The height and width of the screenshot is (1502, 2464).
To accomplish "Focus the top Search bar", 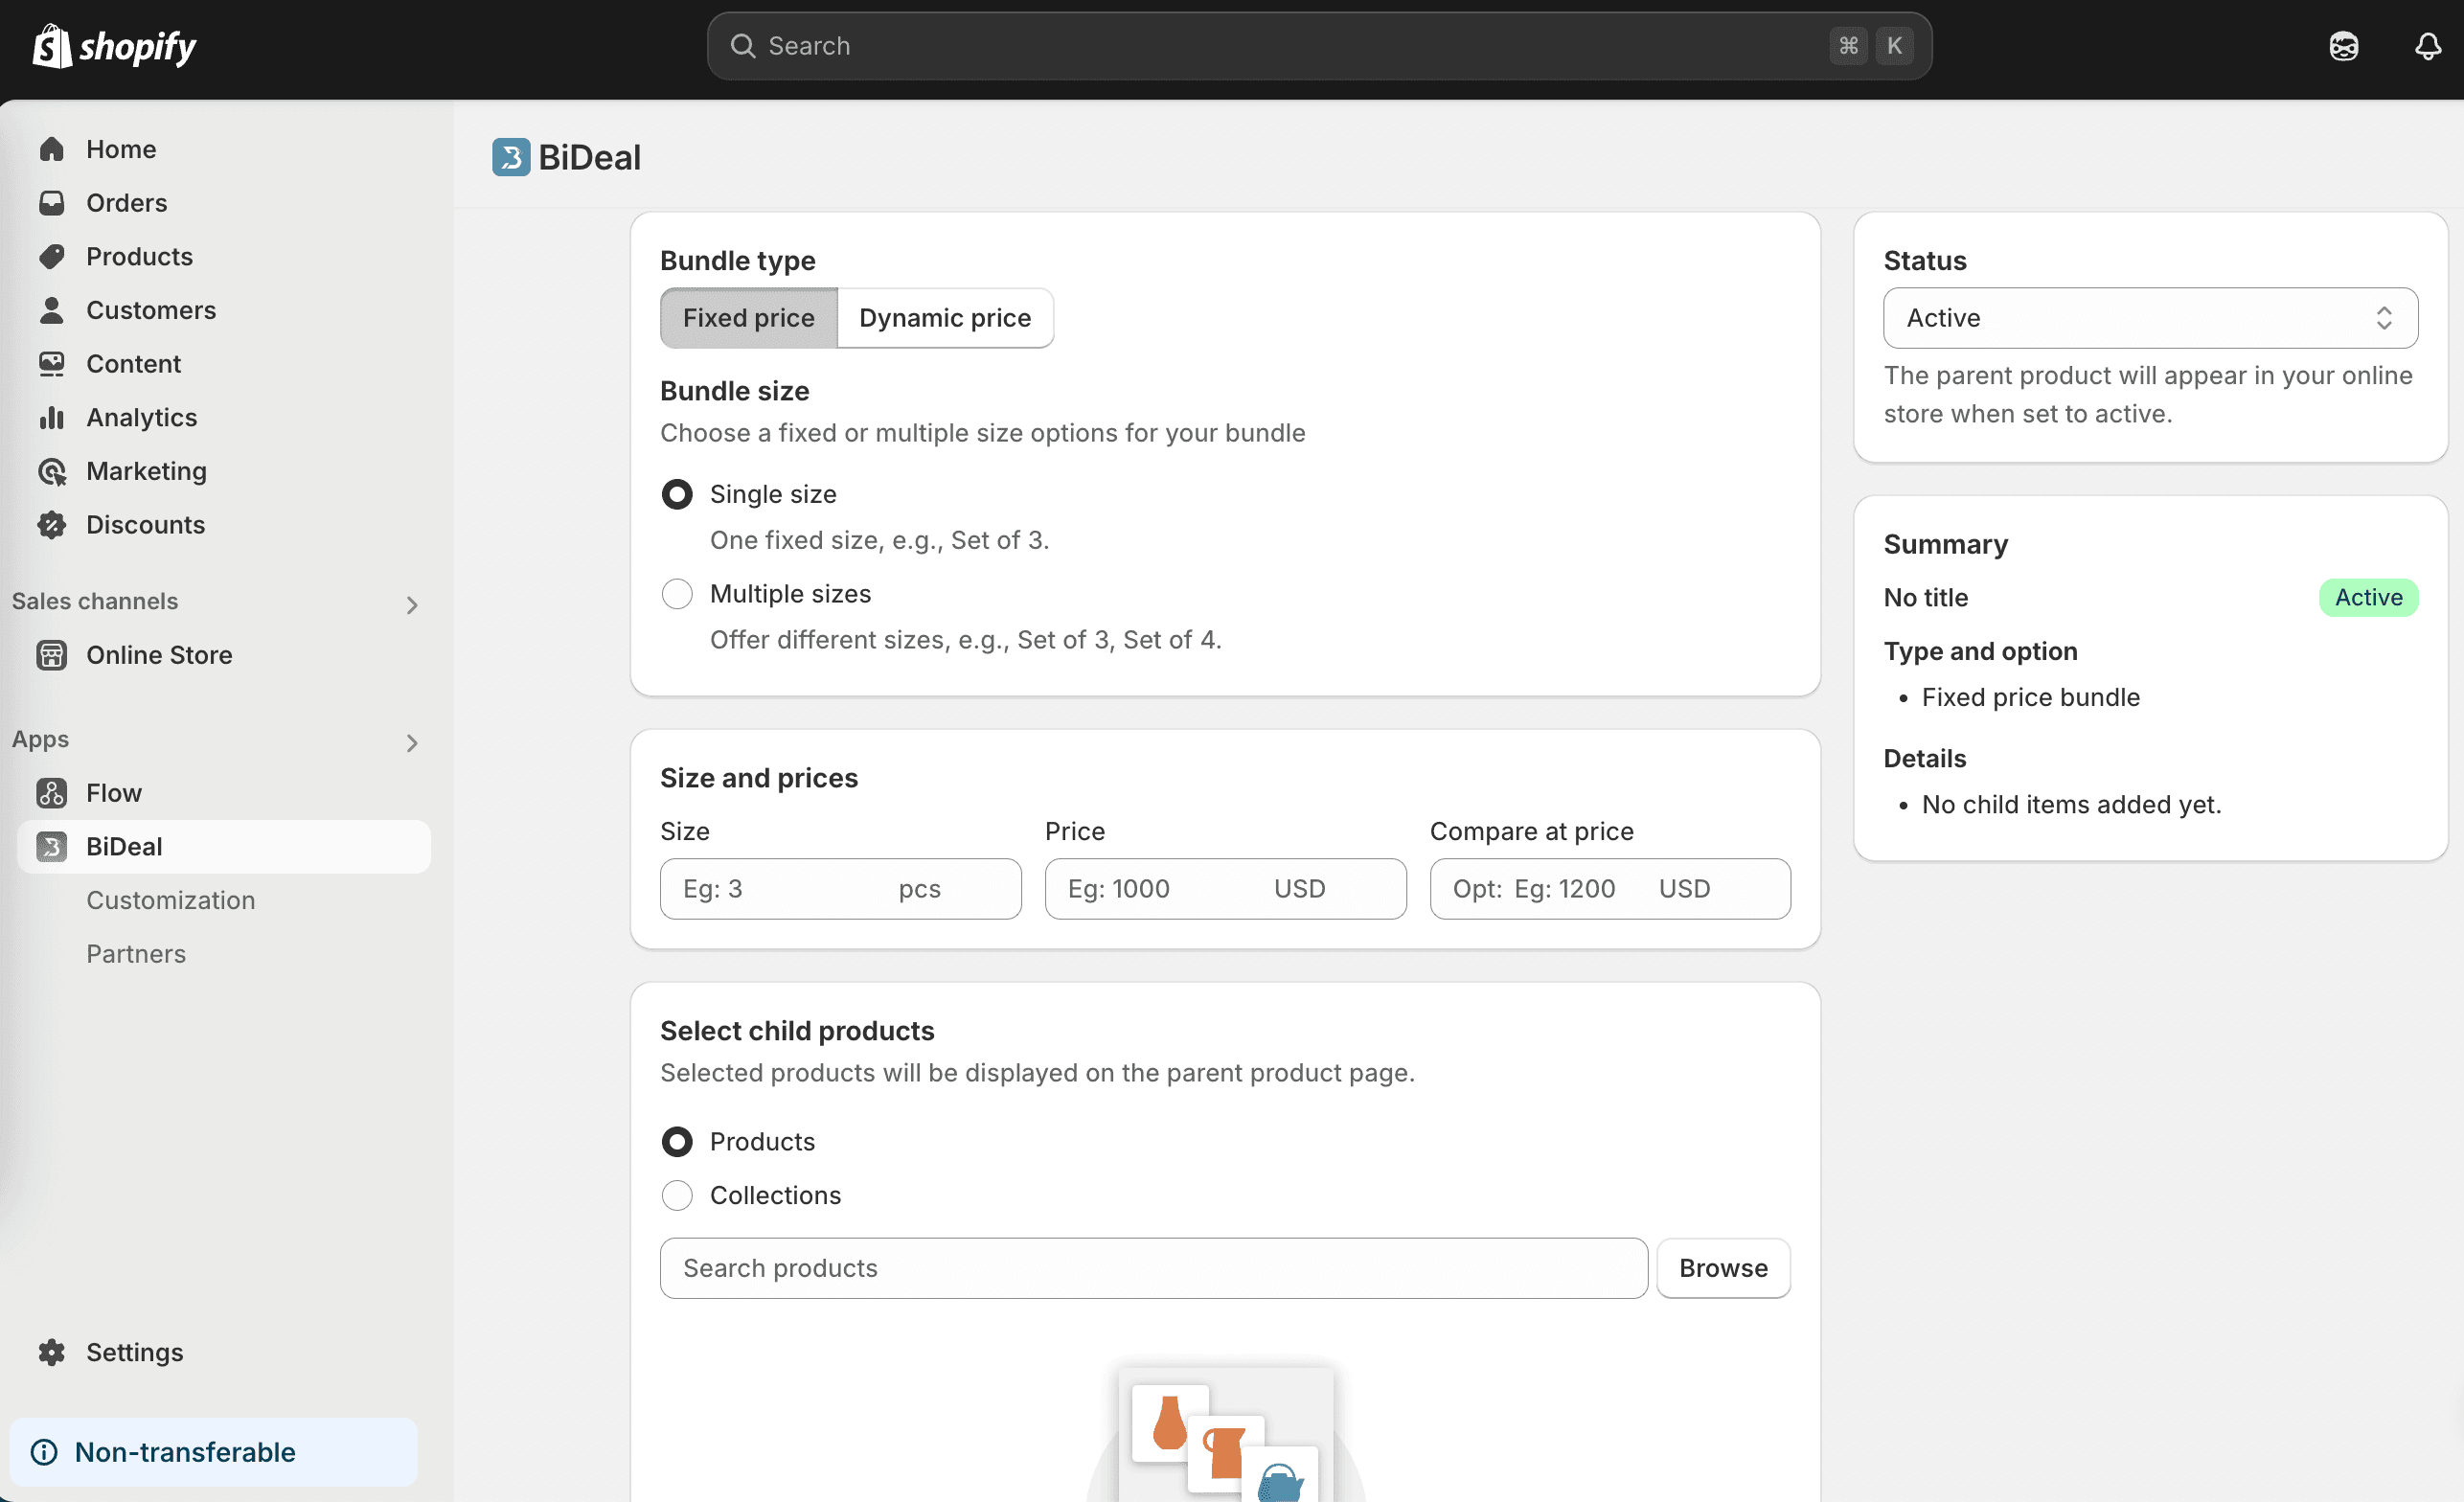I will pos(1319,46).
